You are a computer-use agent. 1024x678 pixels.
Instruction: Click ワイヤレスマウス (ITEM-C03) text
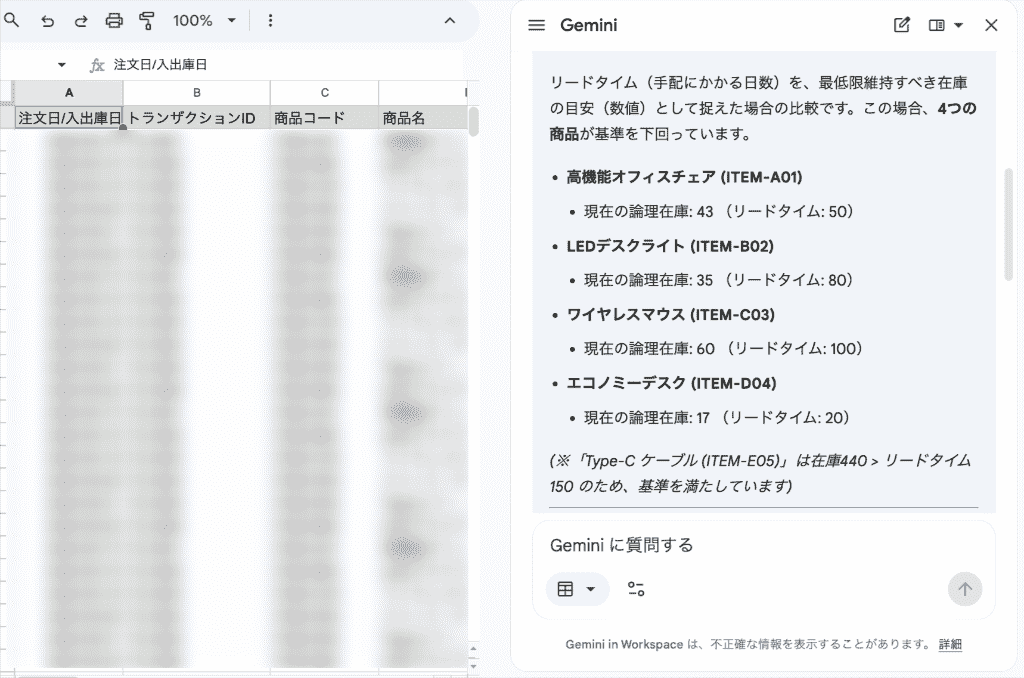pyautogui.click(x=671, y=314)
